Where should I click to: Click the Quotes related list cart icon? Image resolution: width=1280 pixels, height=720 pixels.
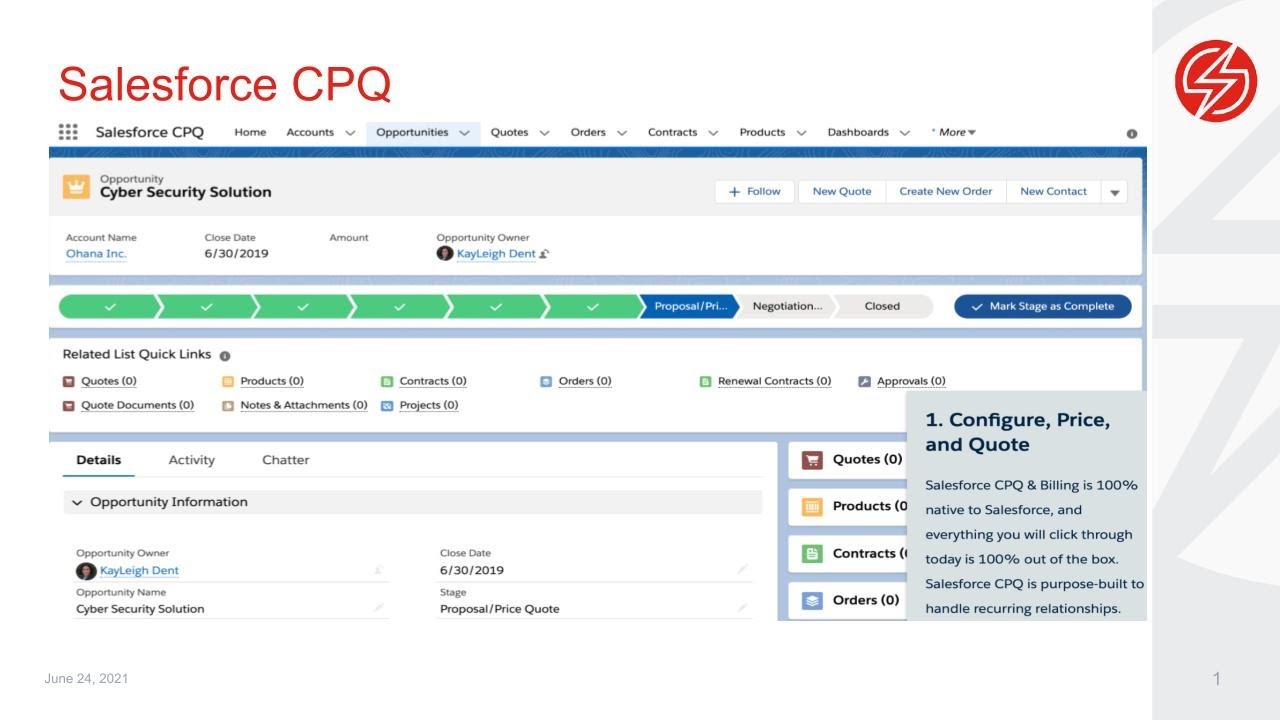tap(813, 460)
